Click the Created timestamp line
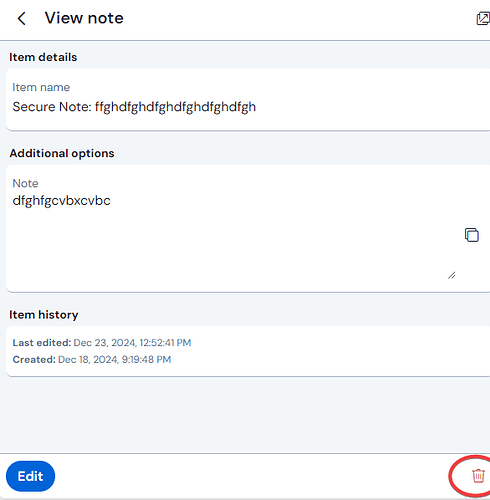Image resolution: width=490 pixels, height=500 pixels. [92, 359]
